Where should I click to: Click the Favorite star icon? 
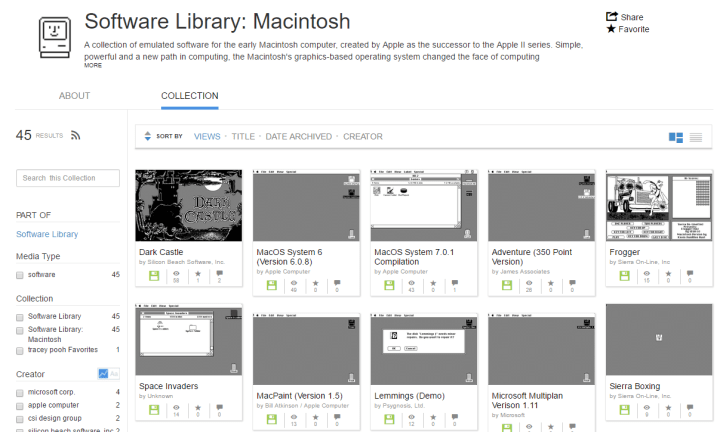[611, 29]
